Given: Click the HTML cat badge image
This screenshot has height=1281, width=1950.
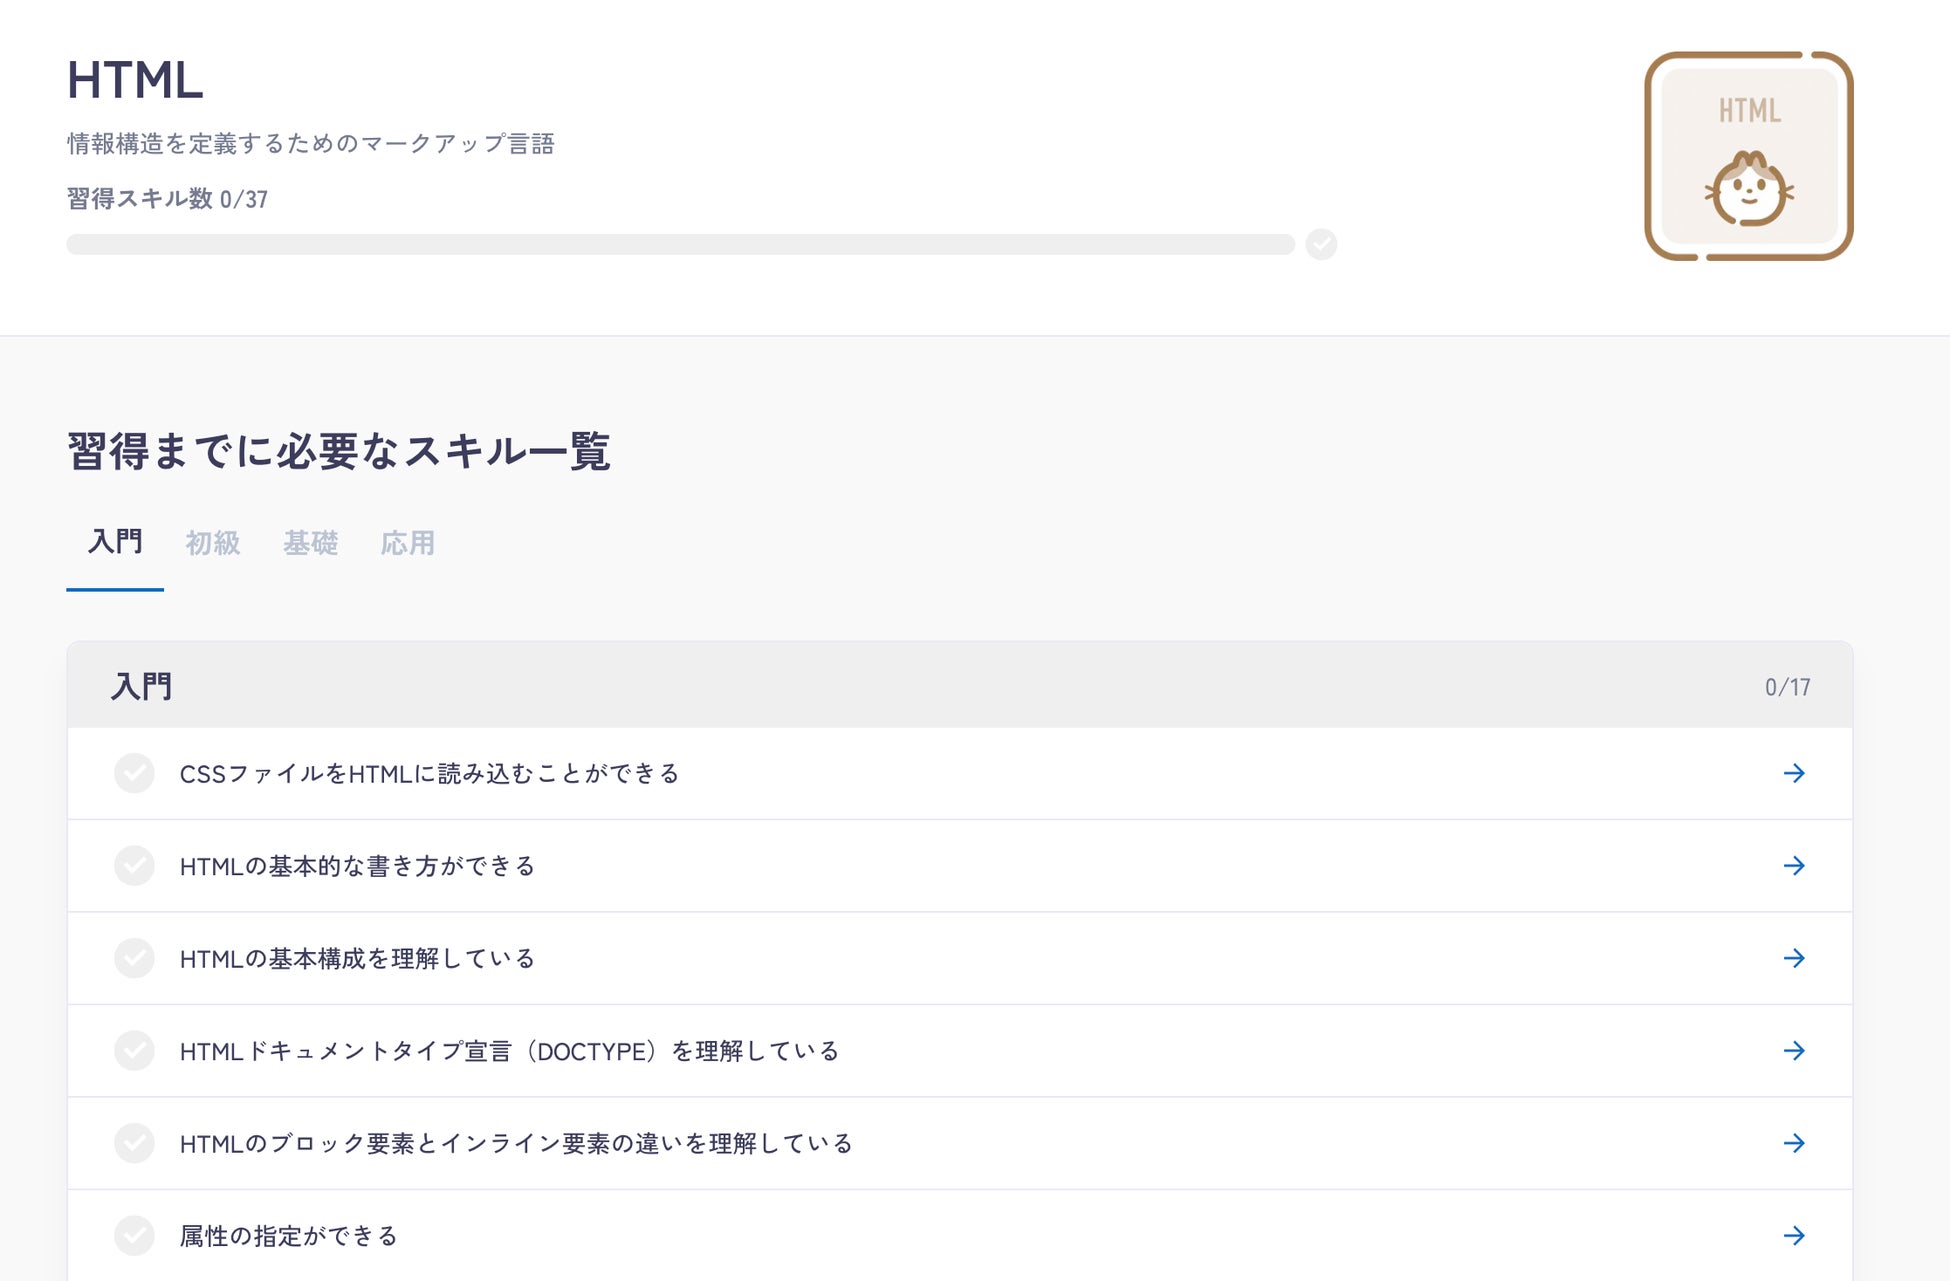Looking at the screenshot, I should [1749, 156].
